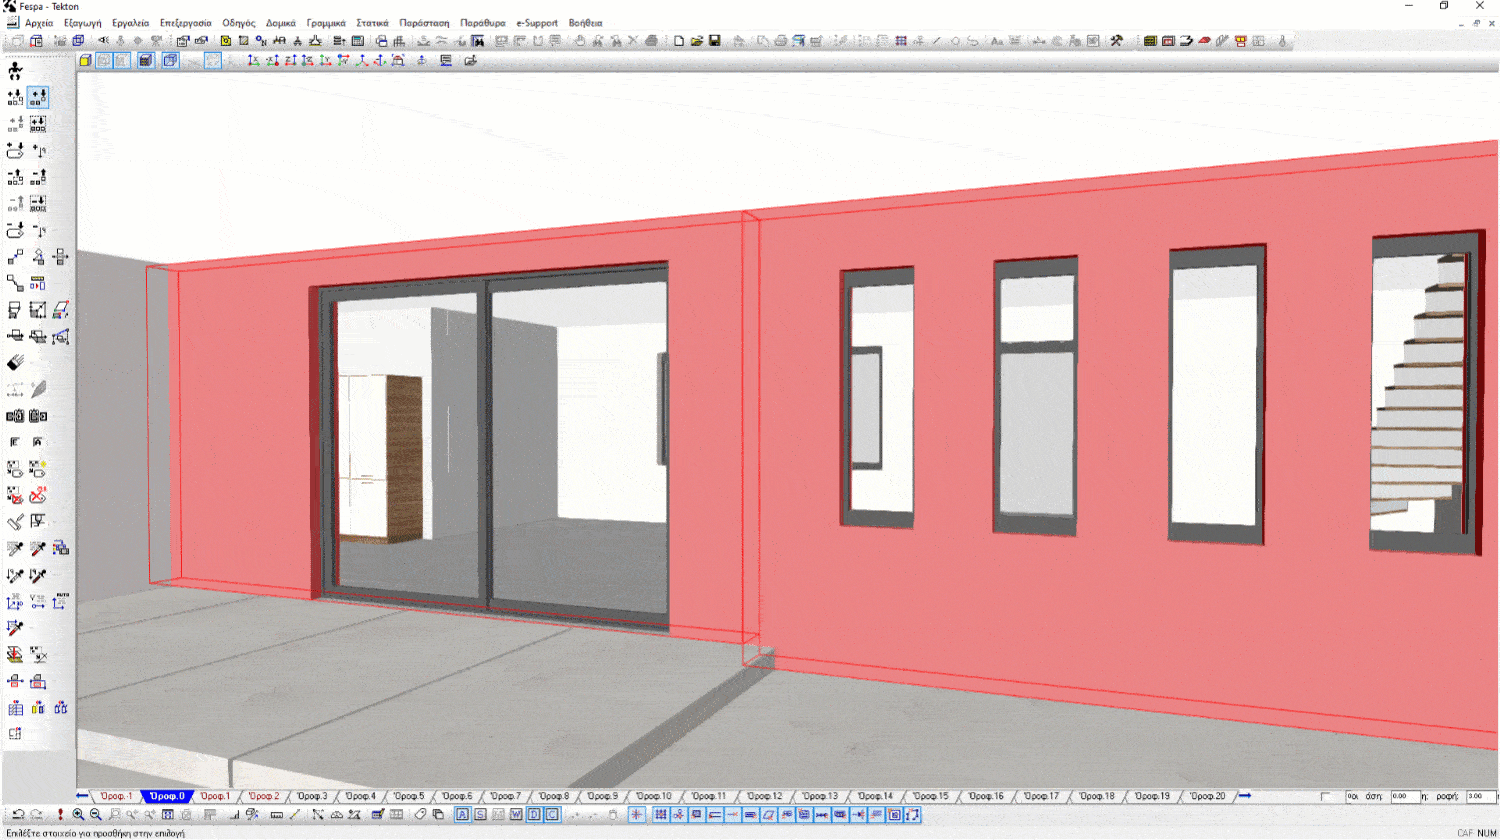Select the yellow solid cube view icon
Viewport: 1500px width, 840px height.
coord(86,61)
